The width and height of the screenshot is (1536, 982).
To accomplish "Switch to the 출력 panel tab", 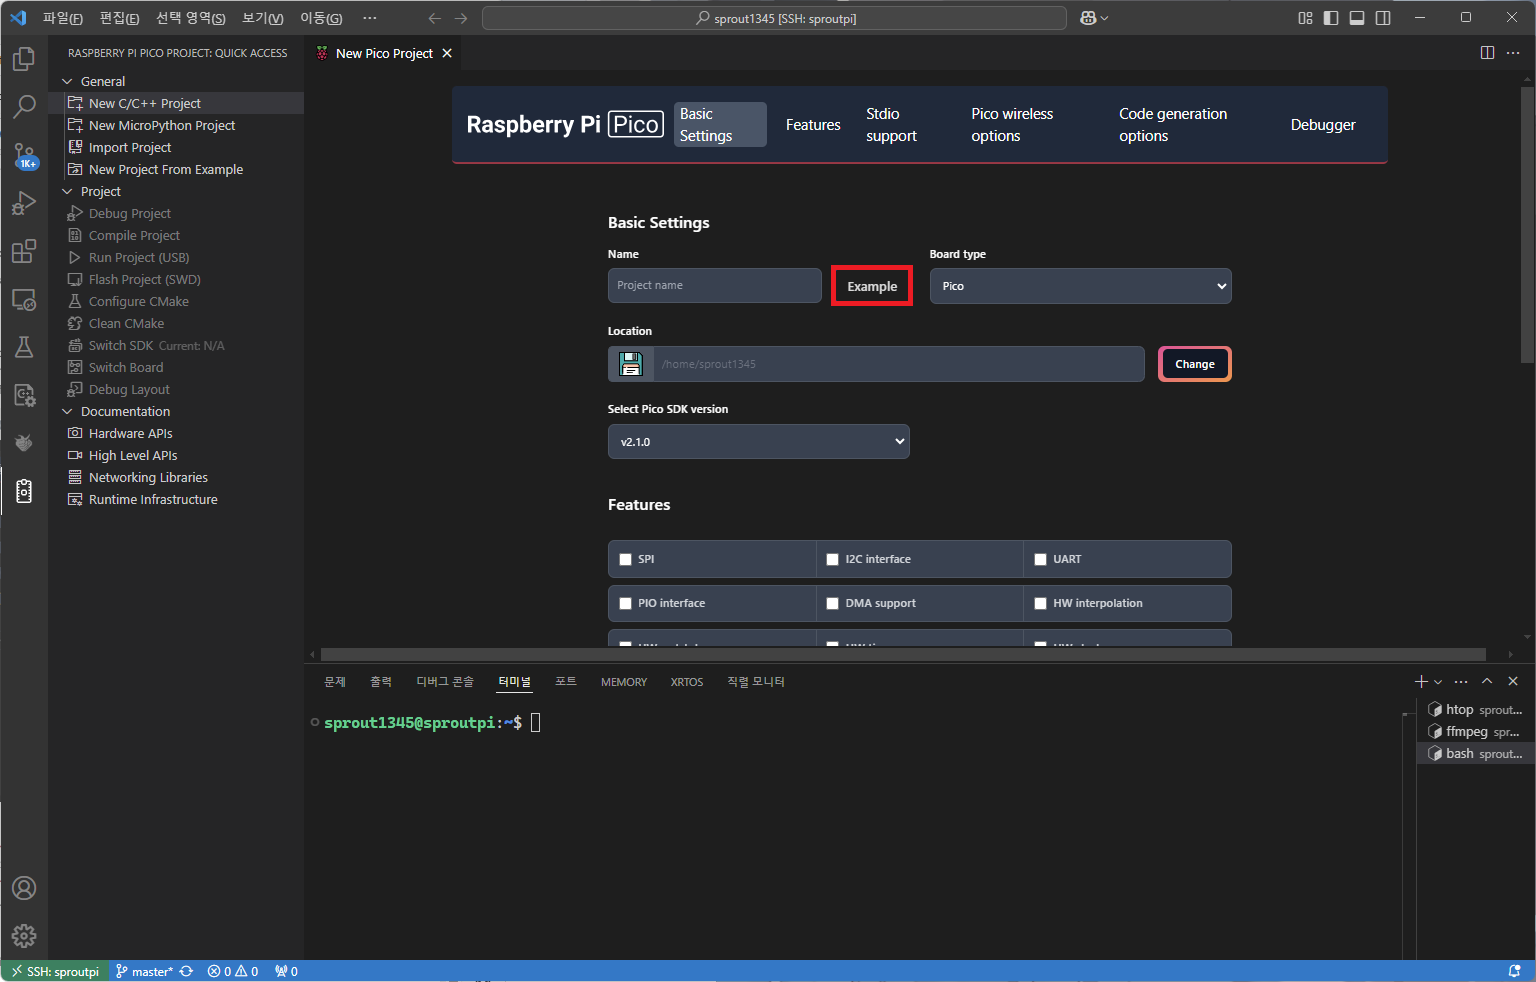I will point(381,681).
